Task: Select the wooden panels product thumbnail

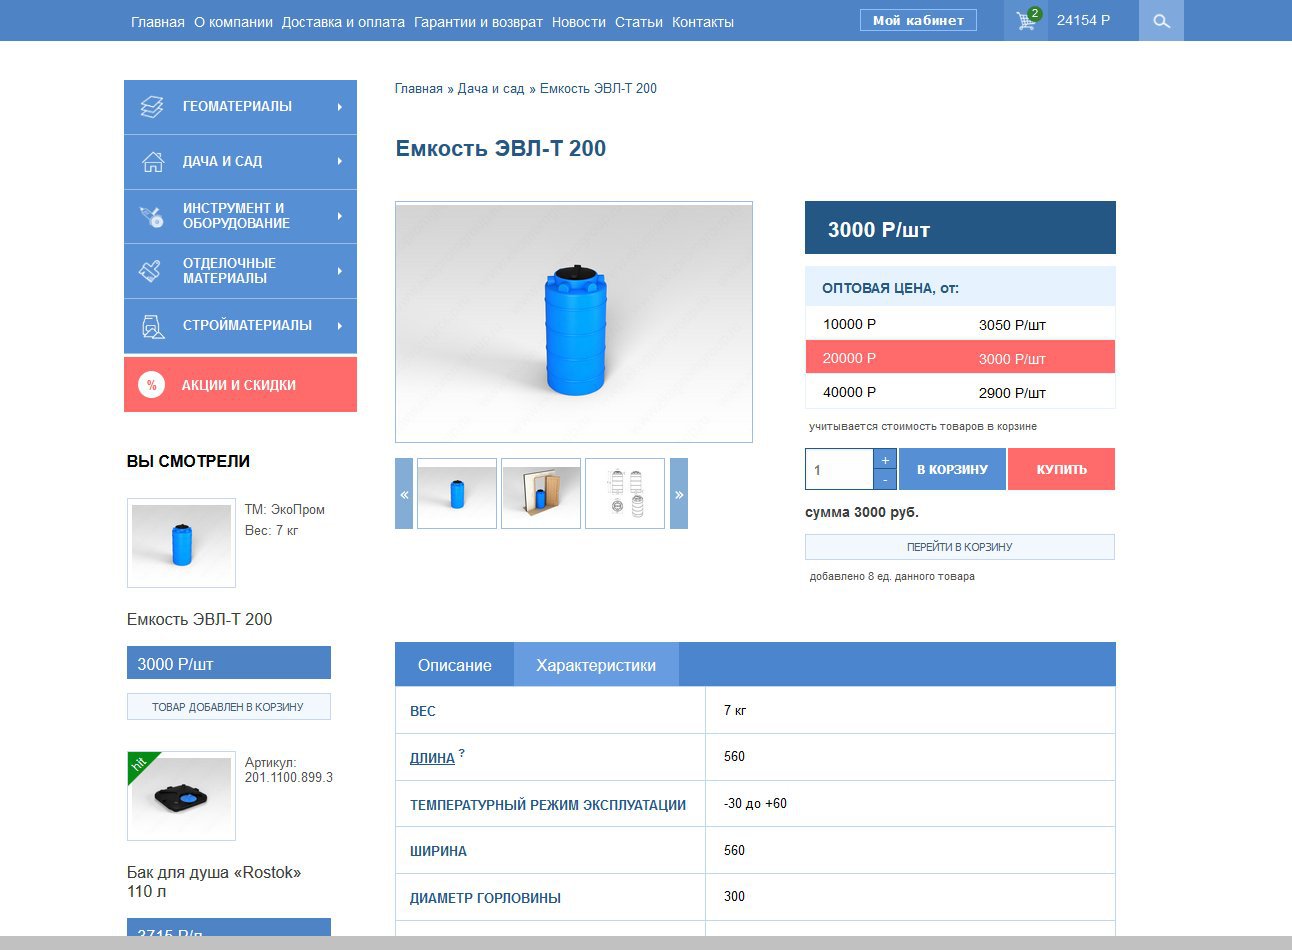Action: point(541,493)
